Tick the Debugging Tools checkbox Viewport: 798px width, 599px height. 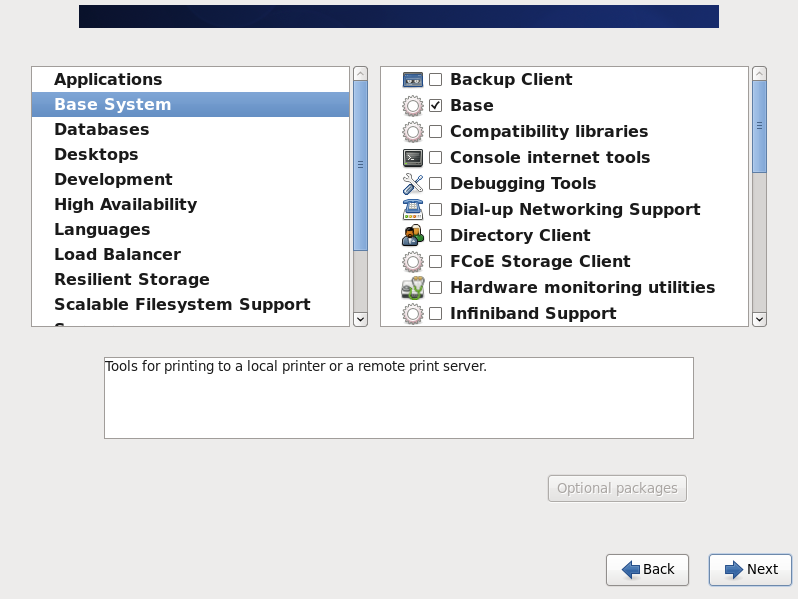[436, 184]
